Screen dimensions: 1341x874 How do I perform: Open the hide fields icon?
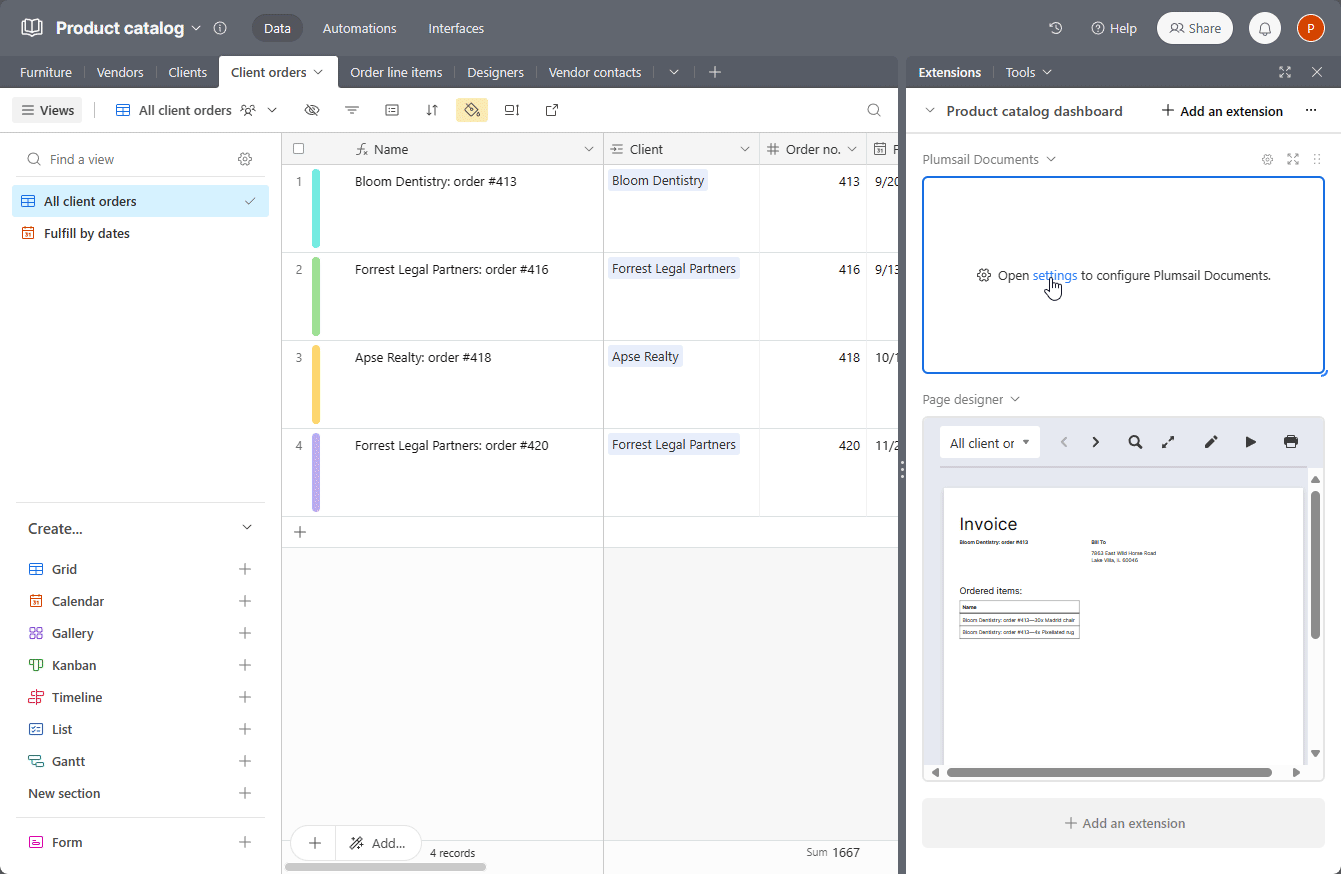pos(312,110)
